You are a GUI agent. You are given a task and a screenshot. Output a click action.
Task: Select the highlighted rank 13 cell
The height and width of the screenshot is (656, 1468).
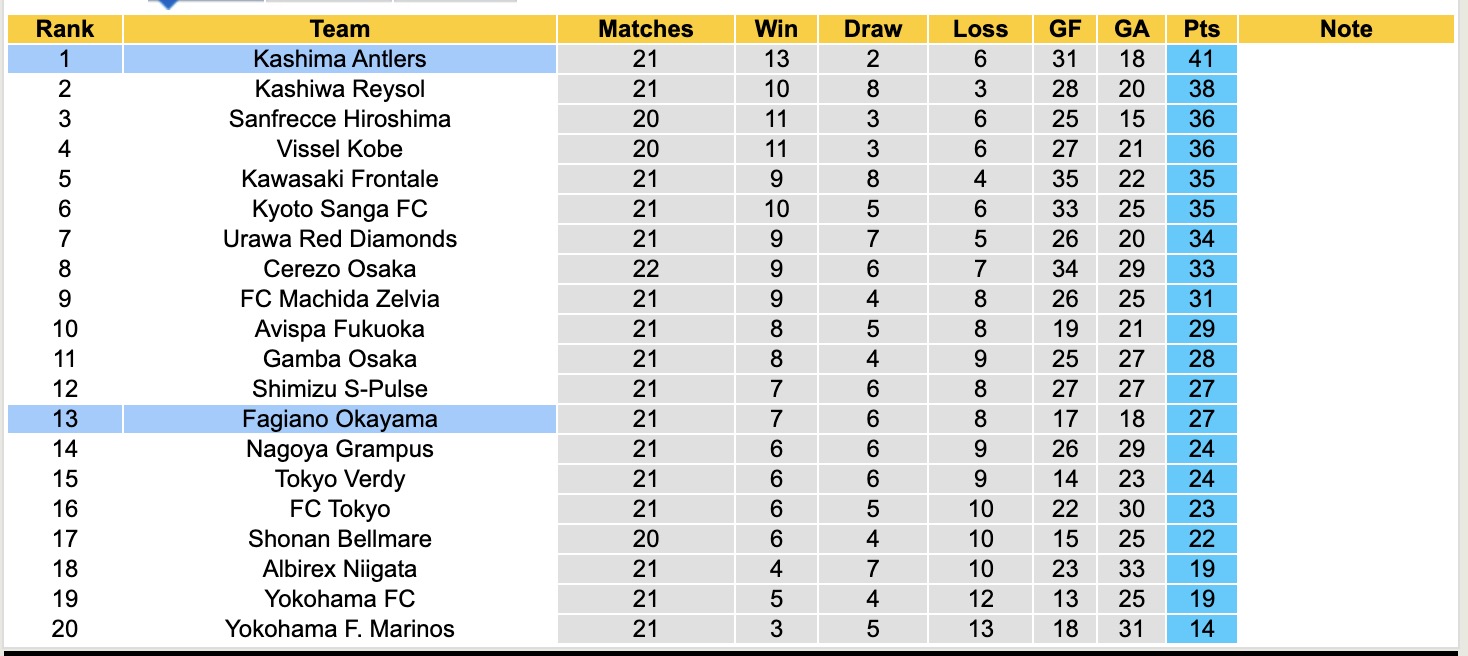(65, 419)
